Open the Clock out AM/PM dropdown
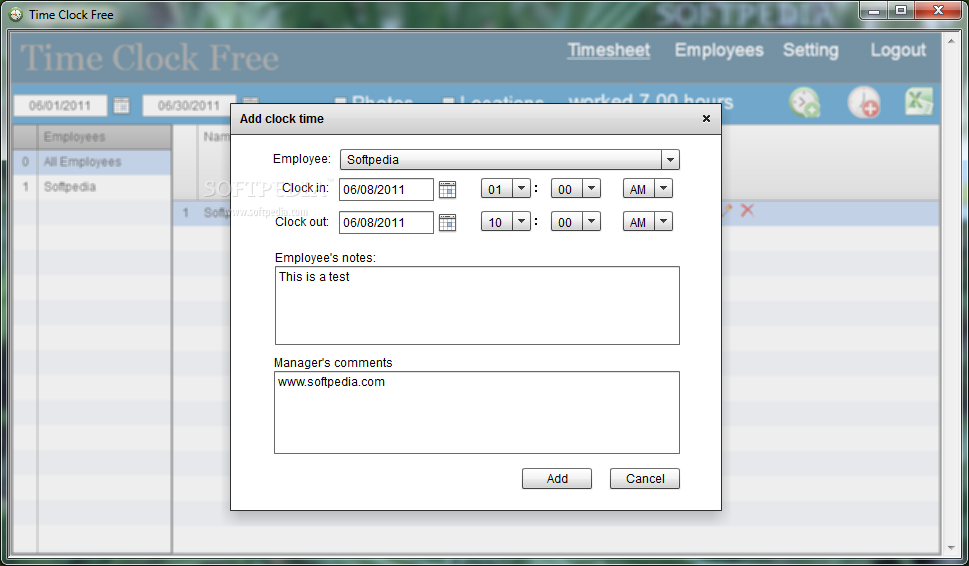The height and width of the screenshot is (566, 969). 663,221
